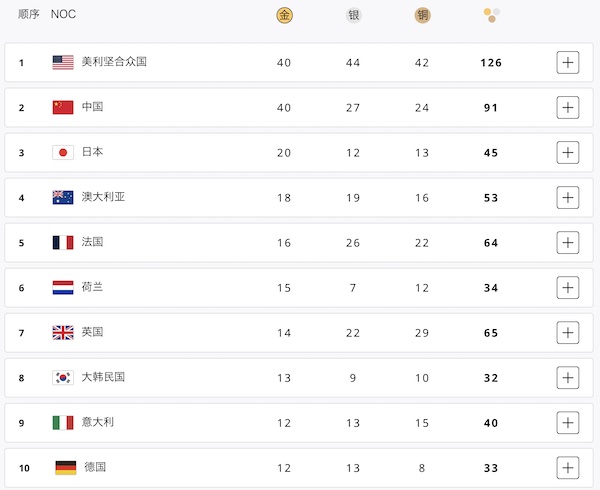This screenshot has width=600, height=490.
Task: Expand the 英国 row plus button
Action: 568,333
